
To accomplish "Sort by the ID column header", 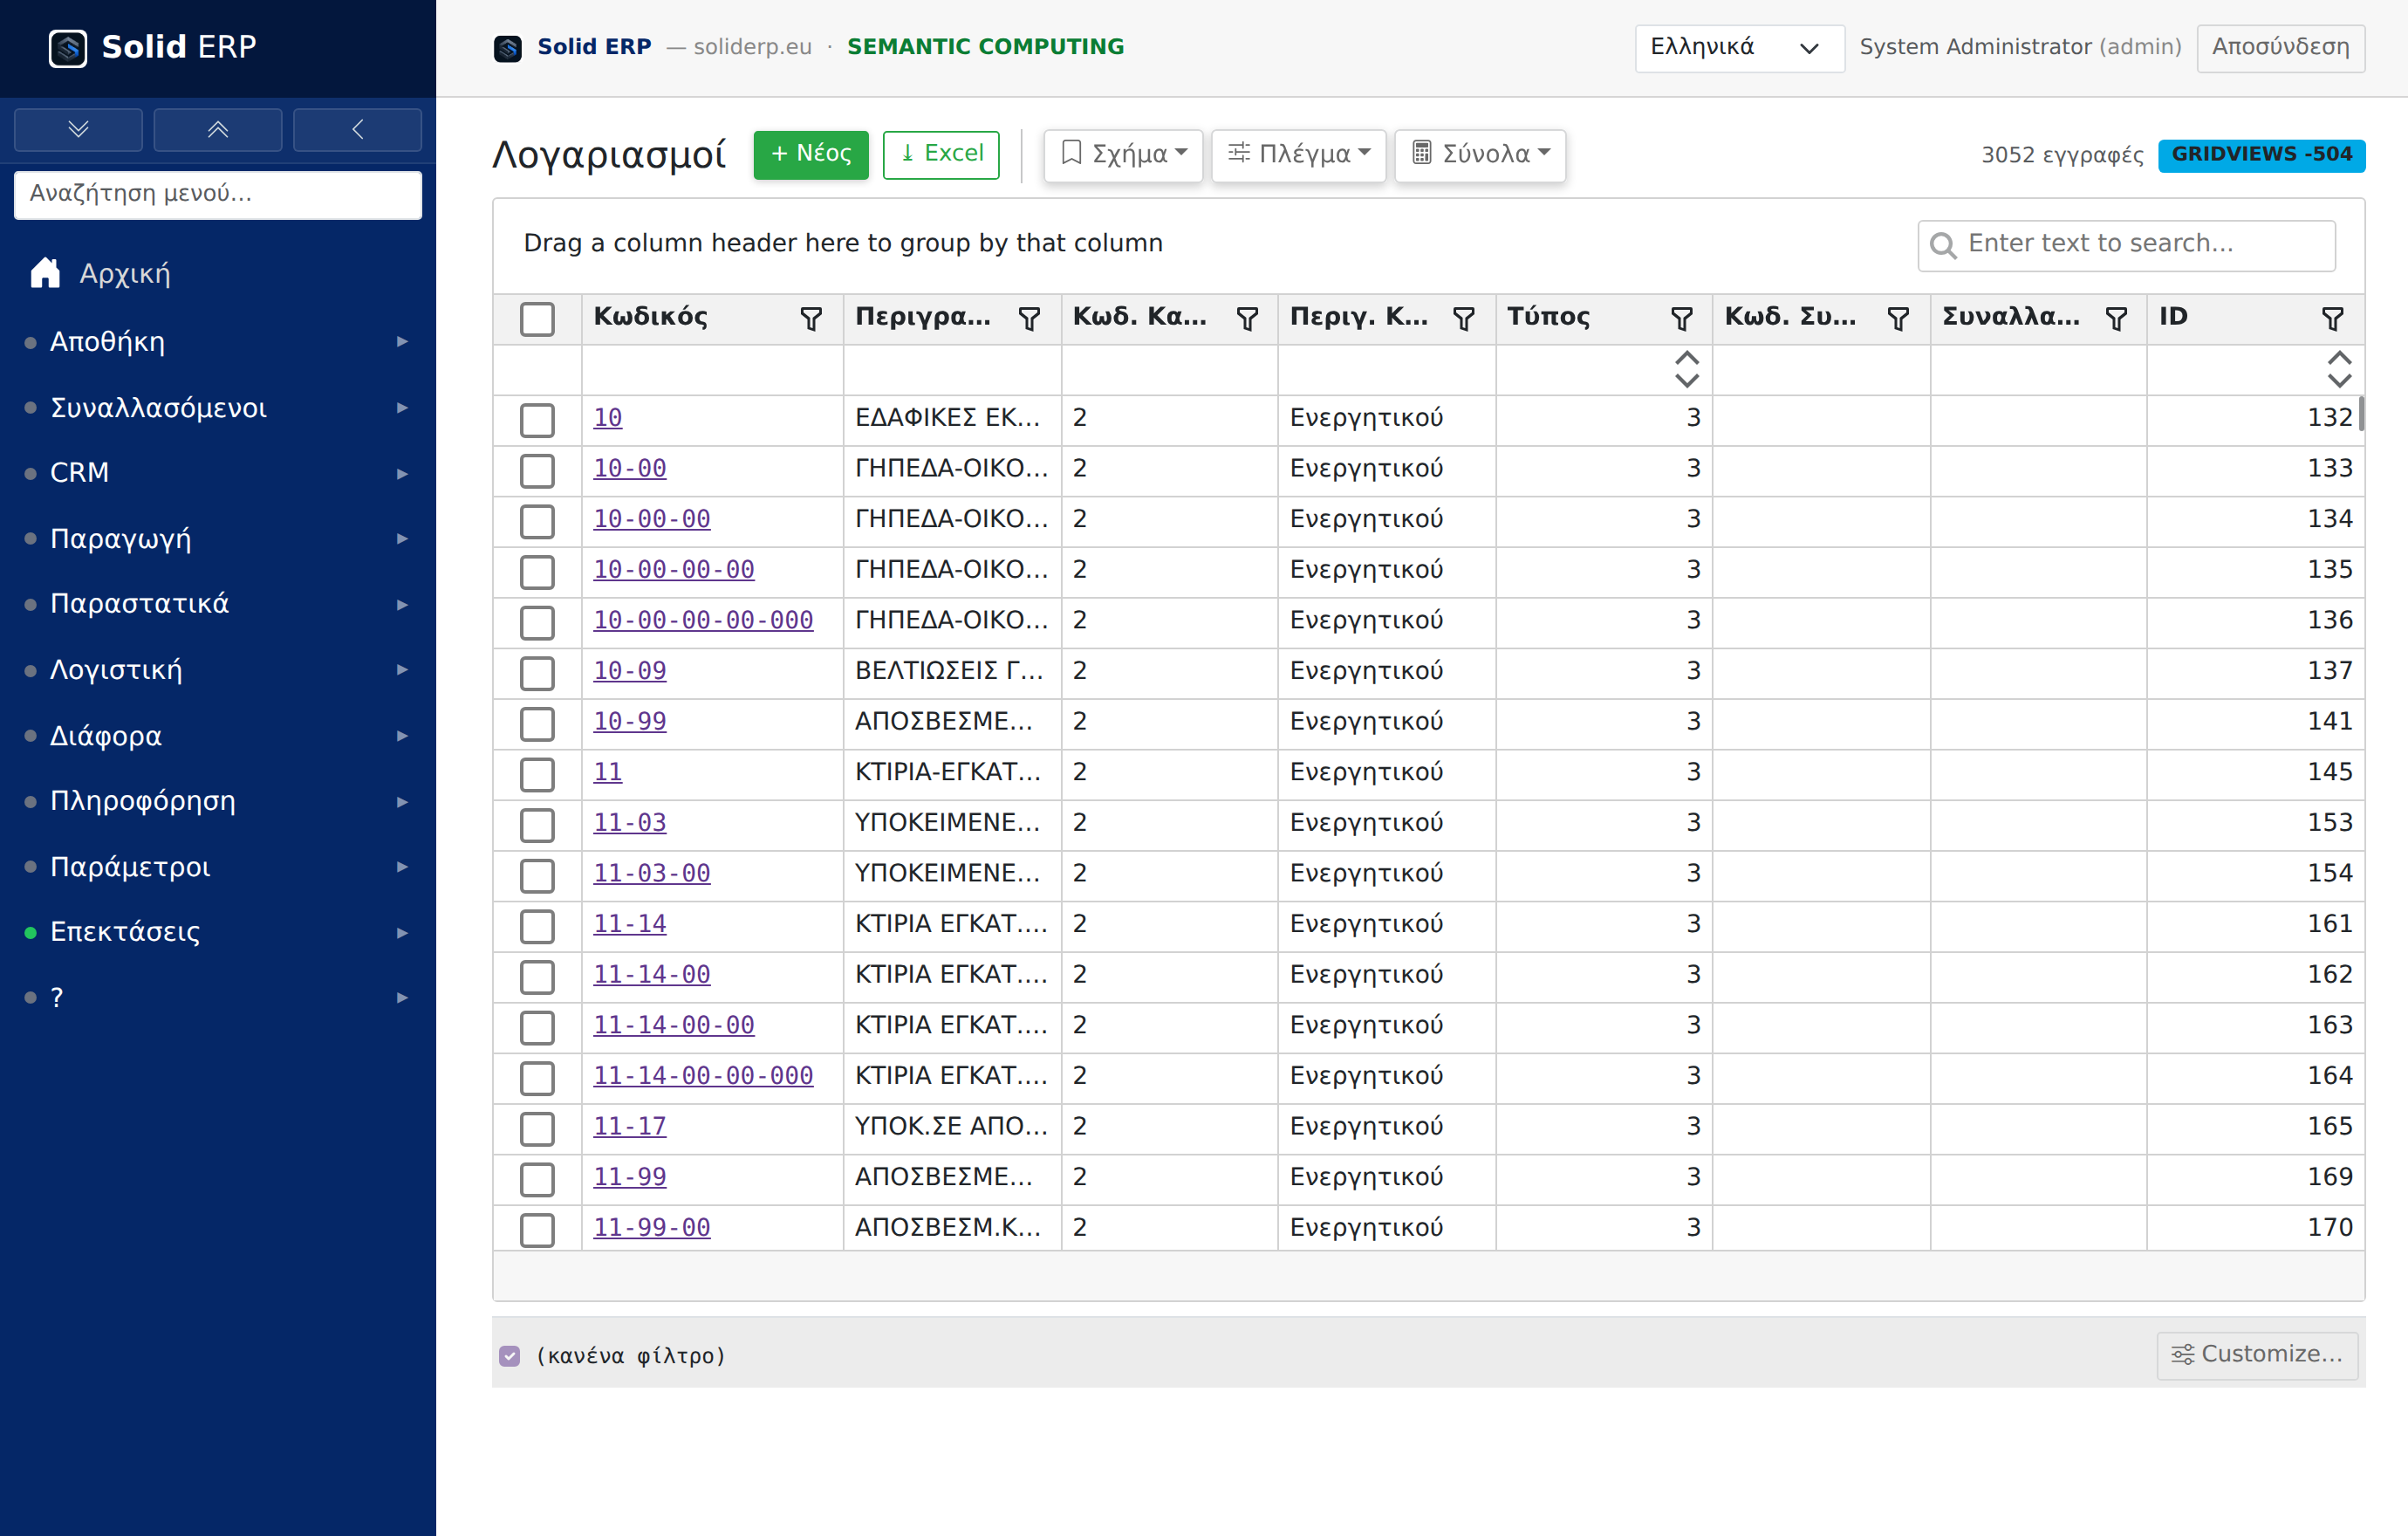I will 2173,317.
